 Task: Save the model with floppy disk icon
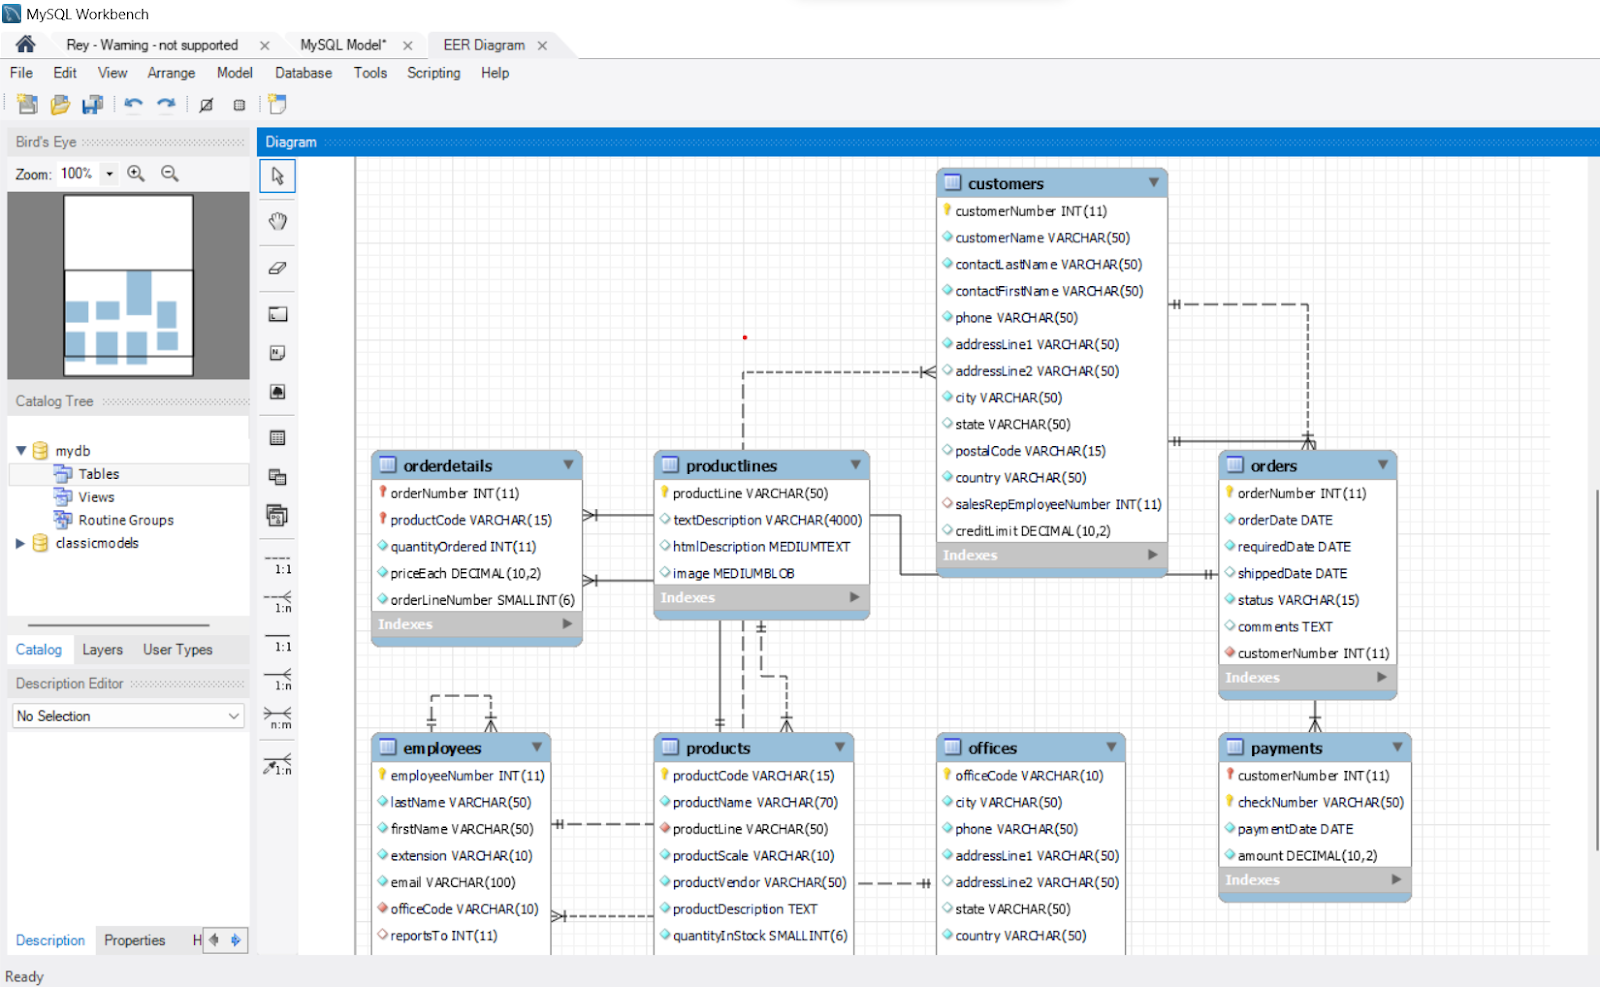point(93,104)
